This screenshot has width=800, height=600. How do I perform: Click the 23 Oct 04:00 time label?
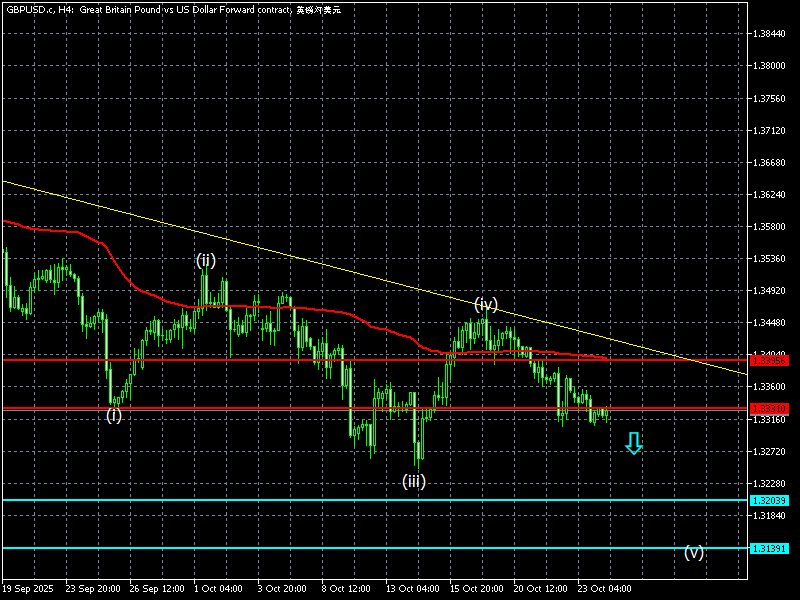pos(605,589)
